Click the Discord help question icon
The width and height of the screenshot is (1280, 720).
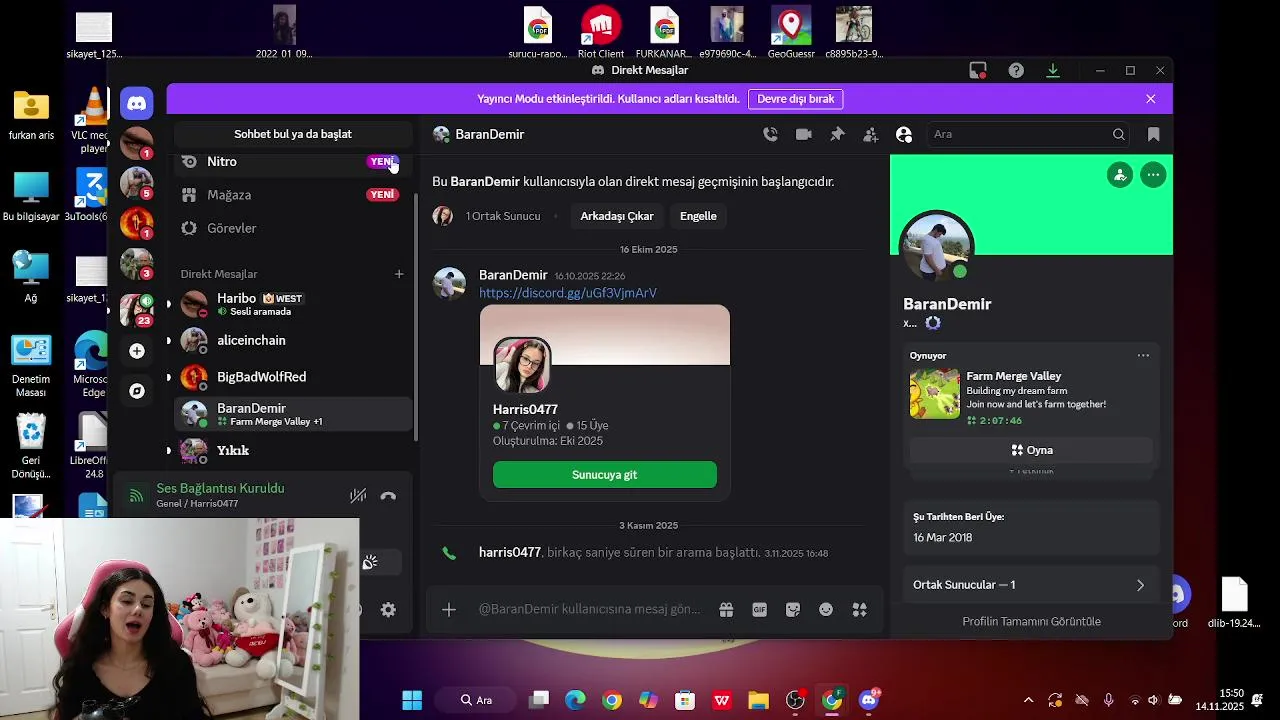[1016, 70]
